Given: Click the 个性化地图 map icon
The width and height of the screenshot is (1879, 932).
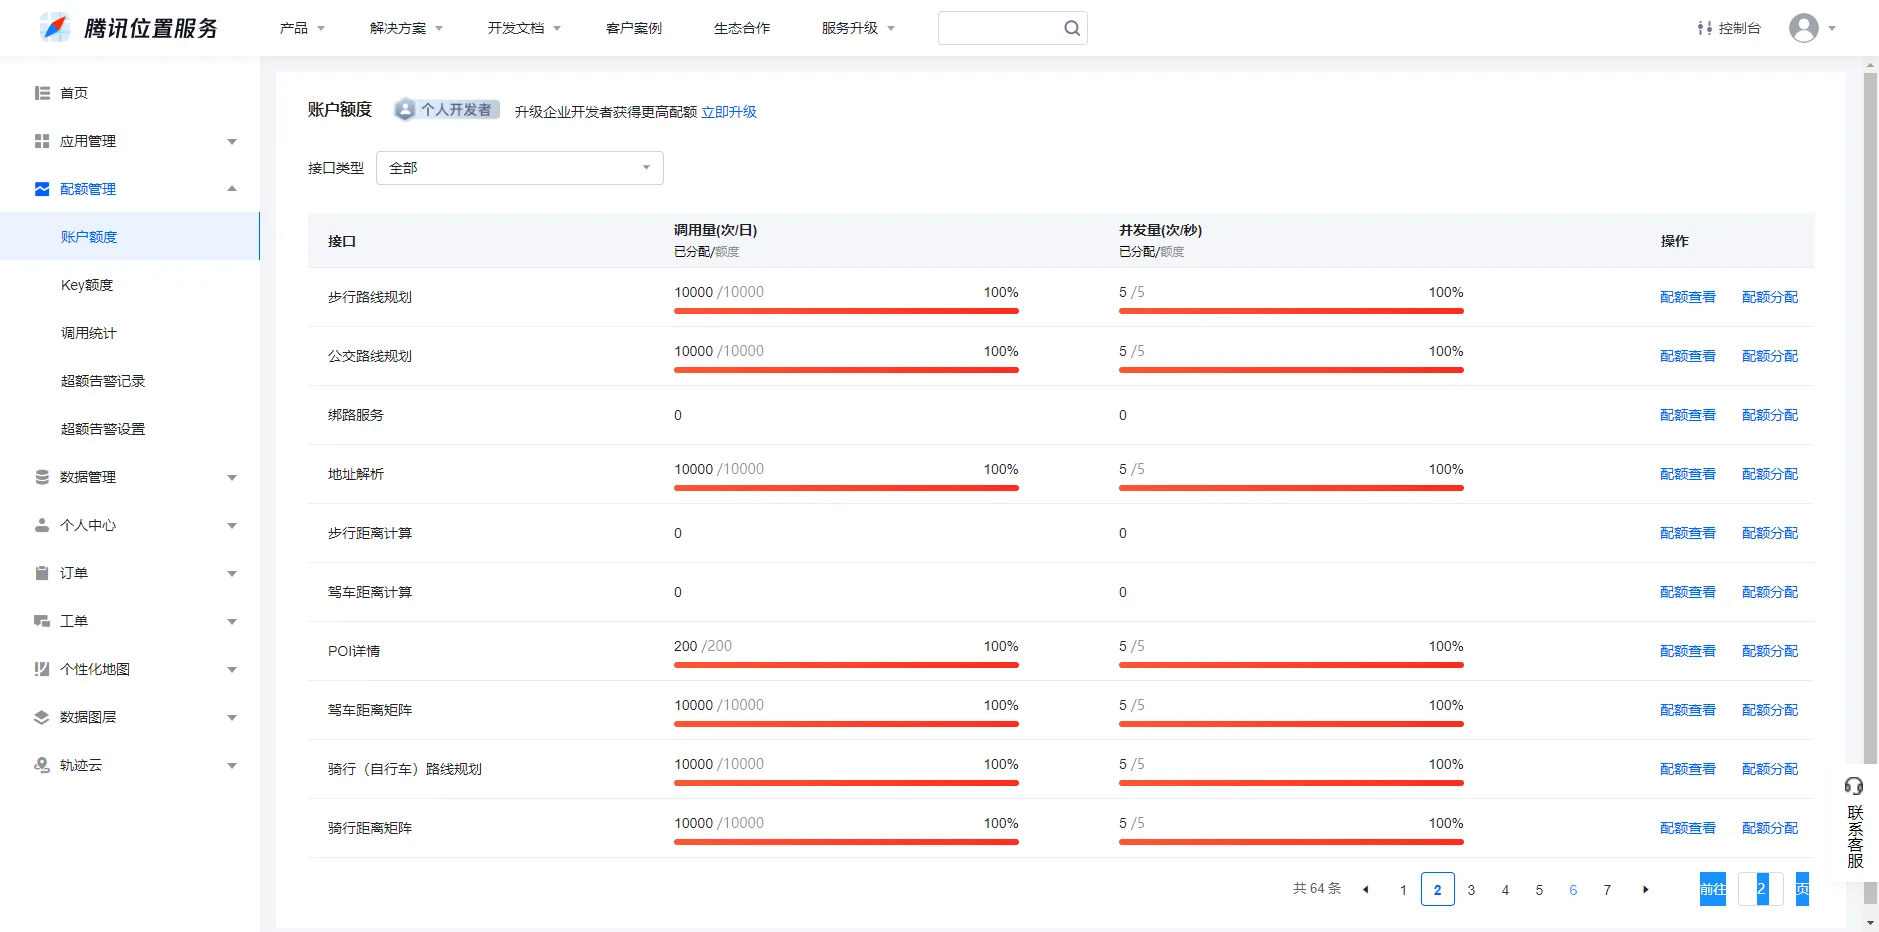Looking at the screenshot, I should point(42,669).
